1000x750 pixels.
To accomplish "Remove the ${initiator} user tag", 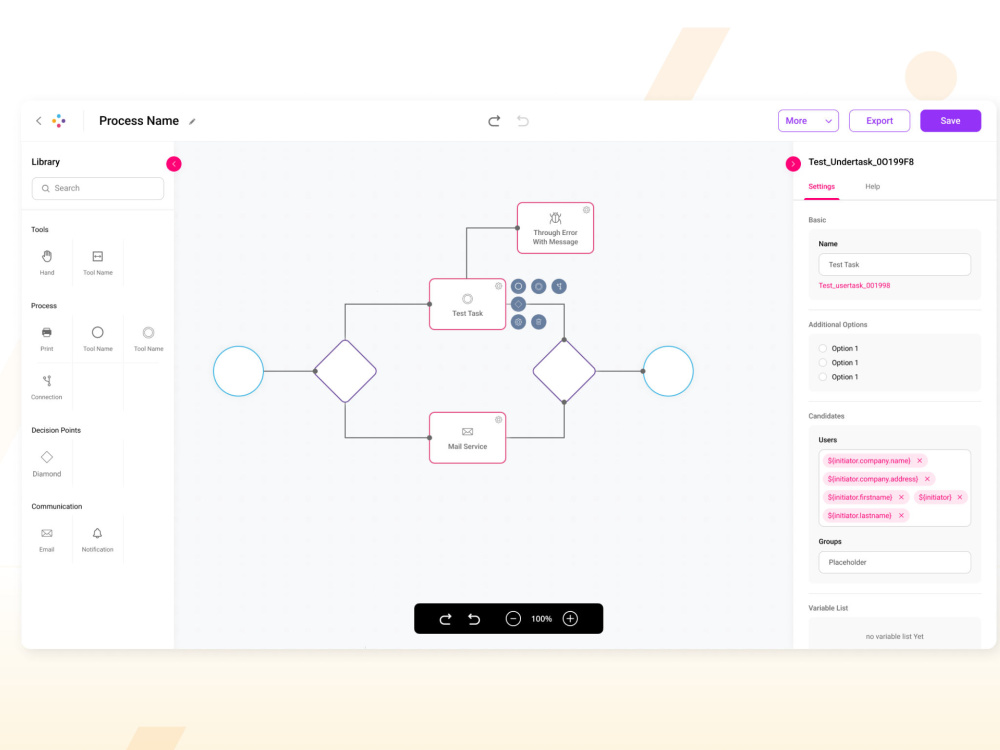I will [960, 497].
